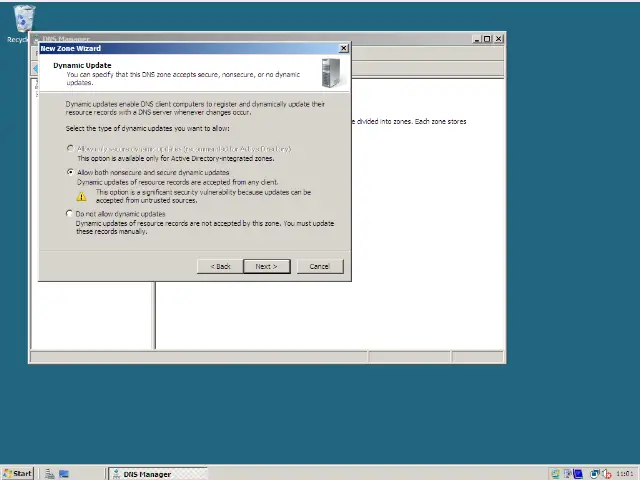Click 'Each zone stores' text in DNS Manager
The width and height of the screenshot is (640, 480).
440,121
